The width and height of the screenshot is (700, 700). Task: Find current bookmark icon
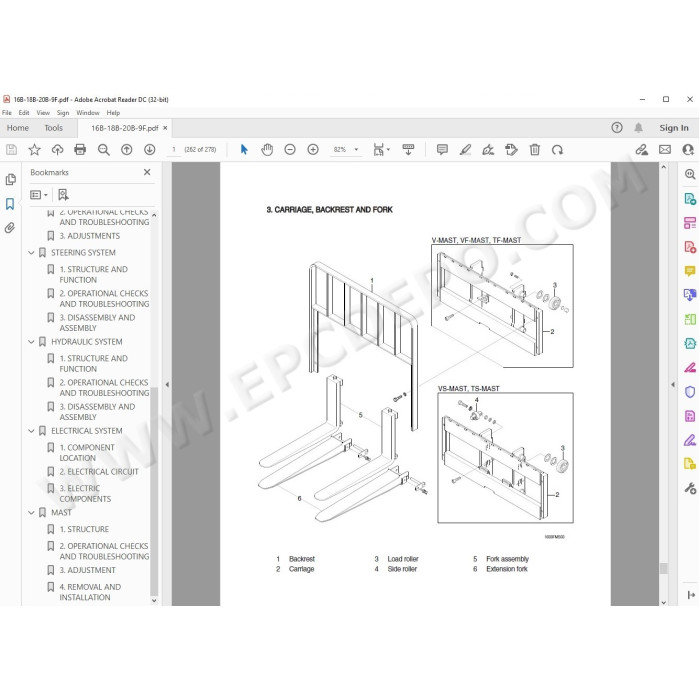(x=63, y=195)
